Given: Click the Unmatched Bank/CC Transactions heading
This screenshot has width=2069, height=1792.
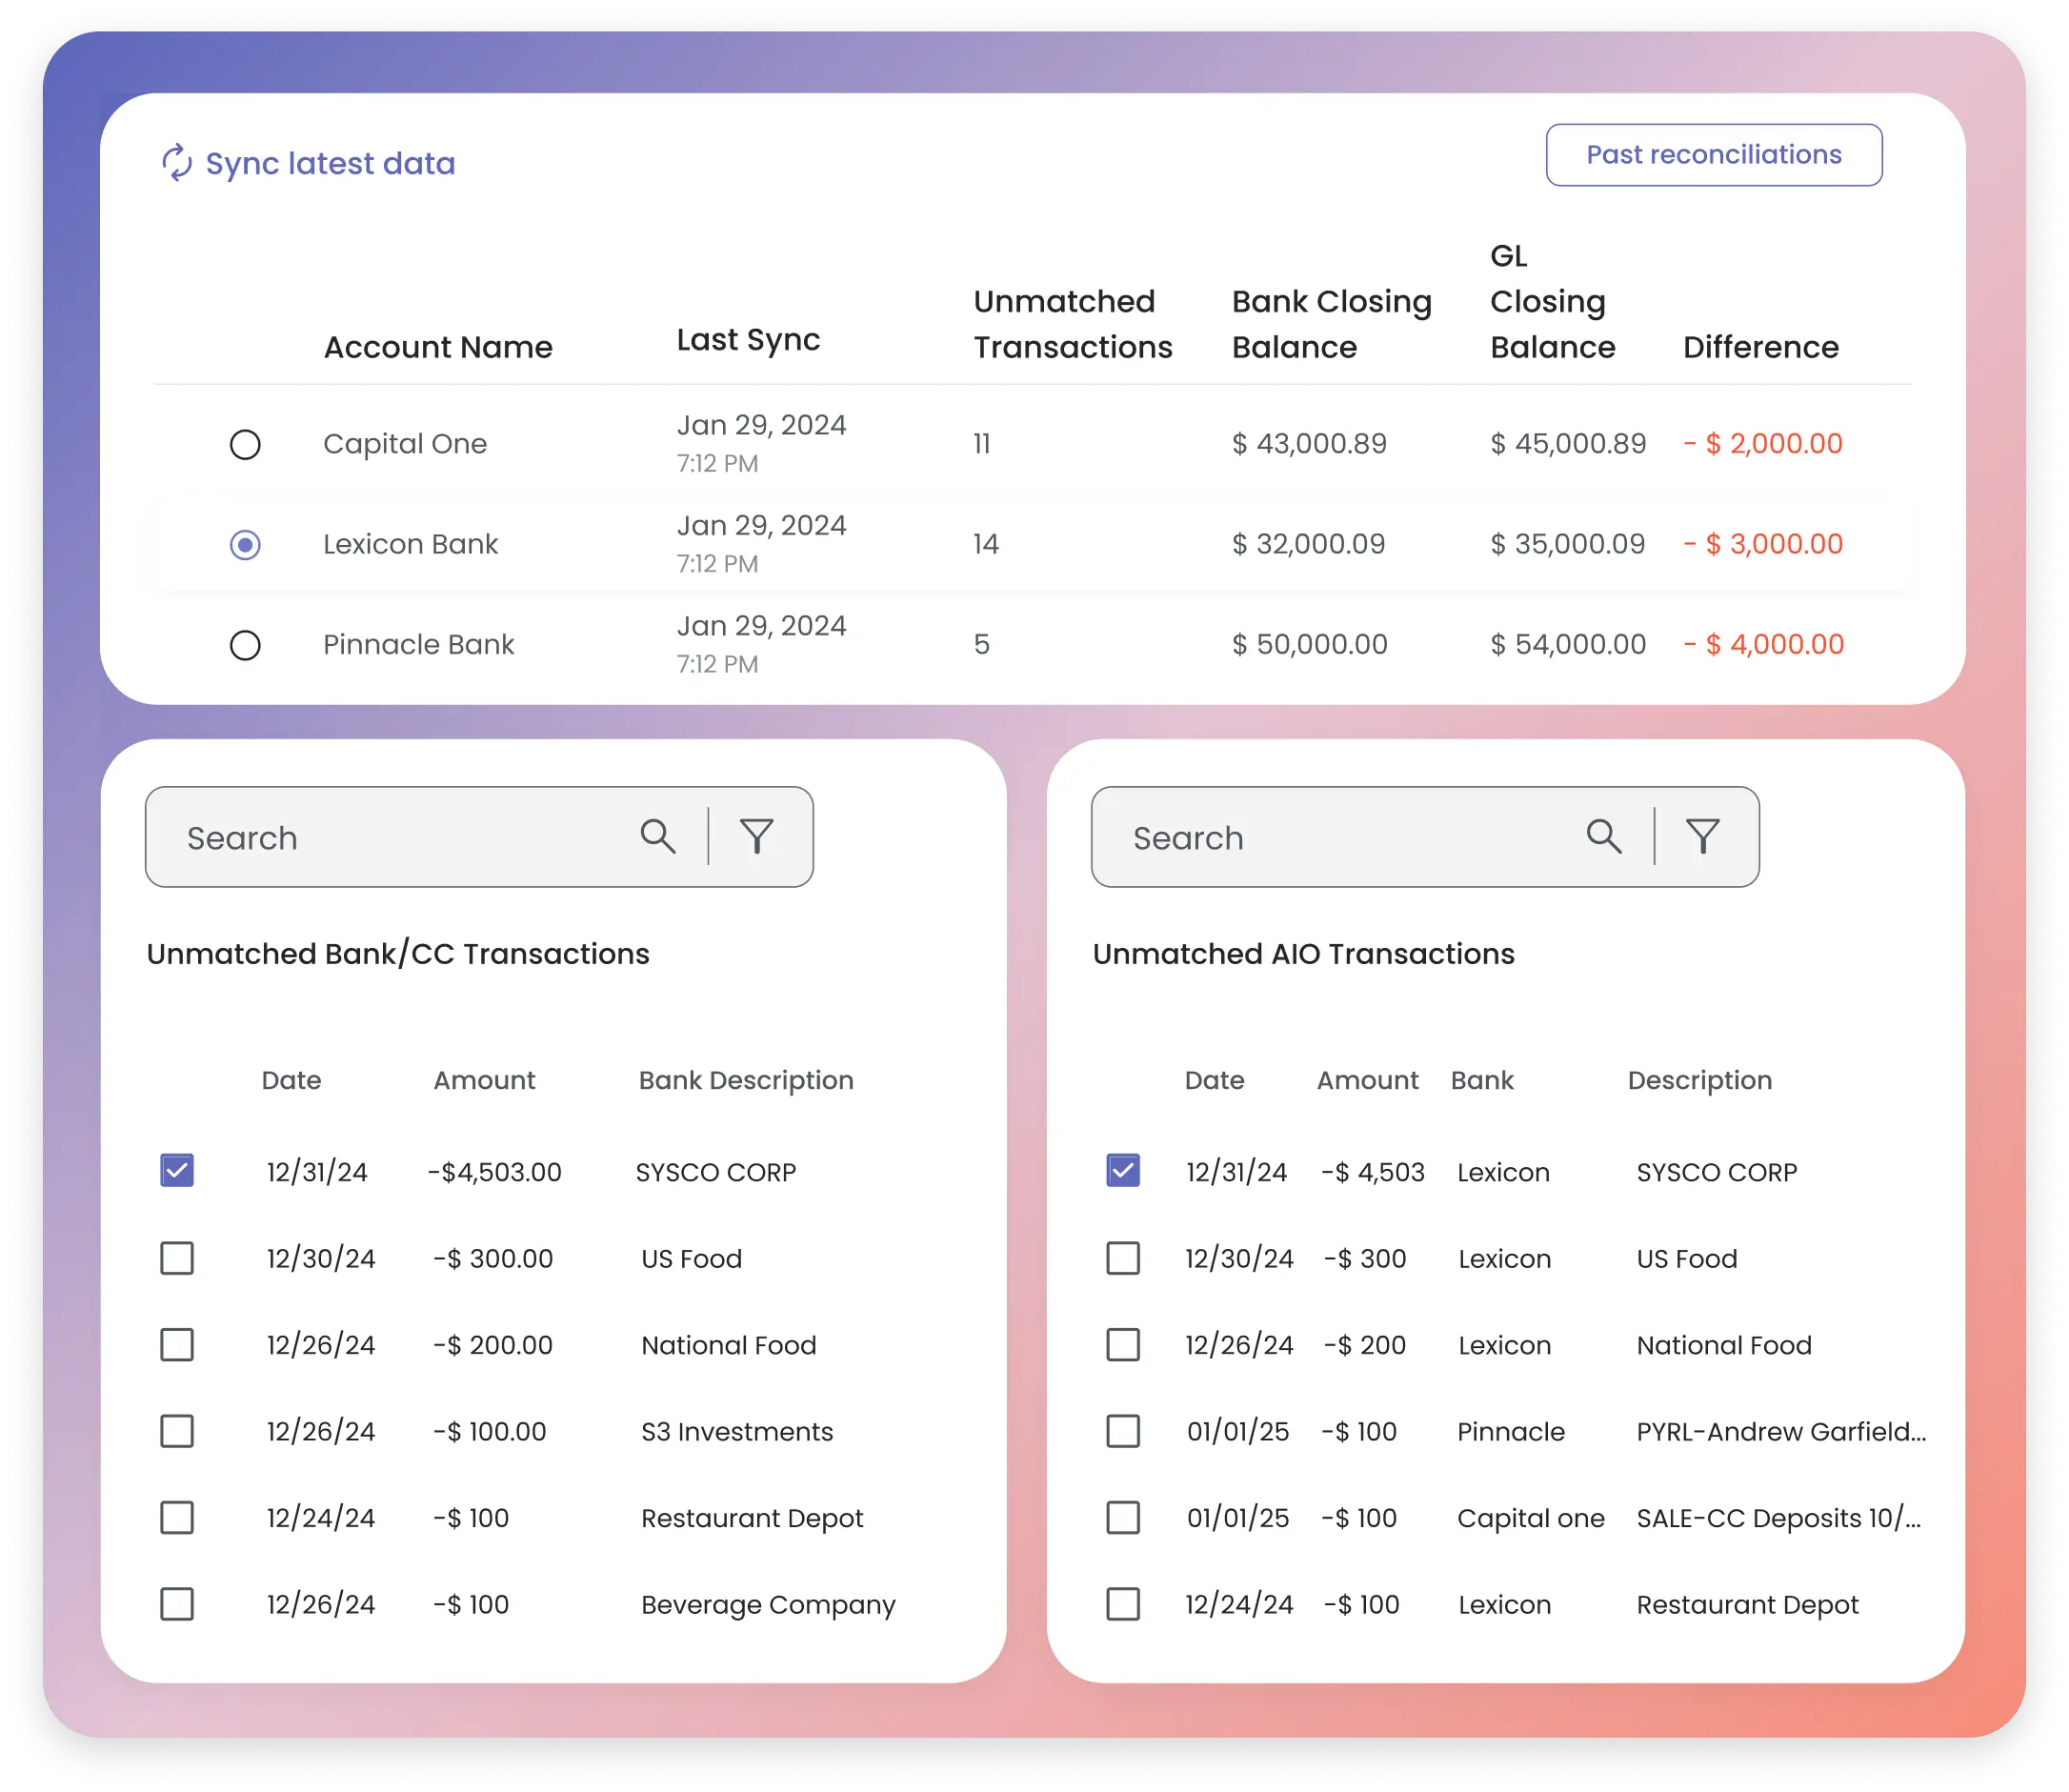Looking at the screenshot, I should pyautogui.click(x=398, y=954).
